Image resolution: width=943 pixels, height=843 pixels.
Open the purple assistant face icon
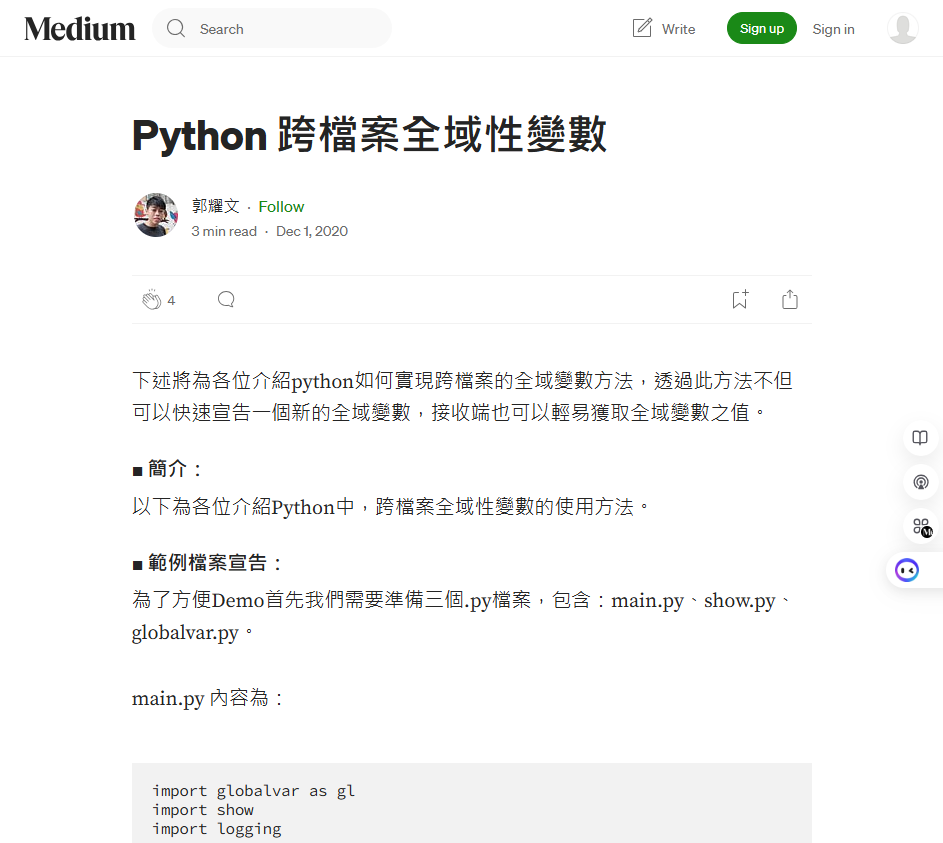907,570
